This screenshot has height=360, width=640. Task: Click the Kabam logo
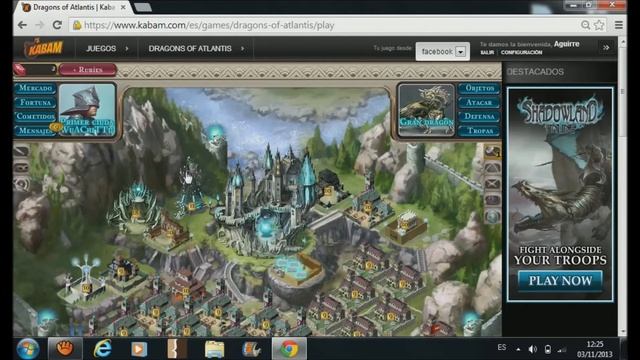(x=44, y=49)
